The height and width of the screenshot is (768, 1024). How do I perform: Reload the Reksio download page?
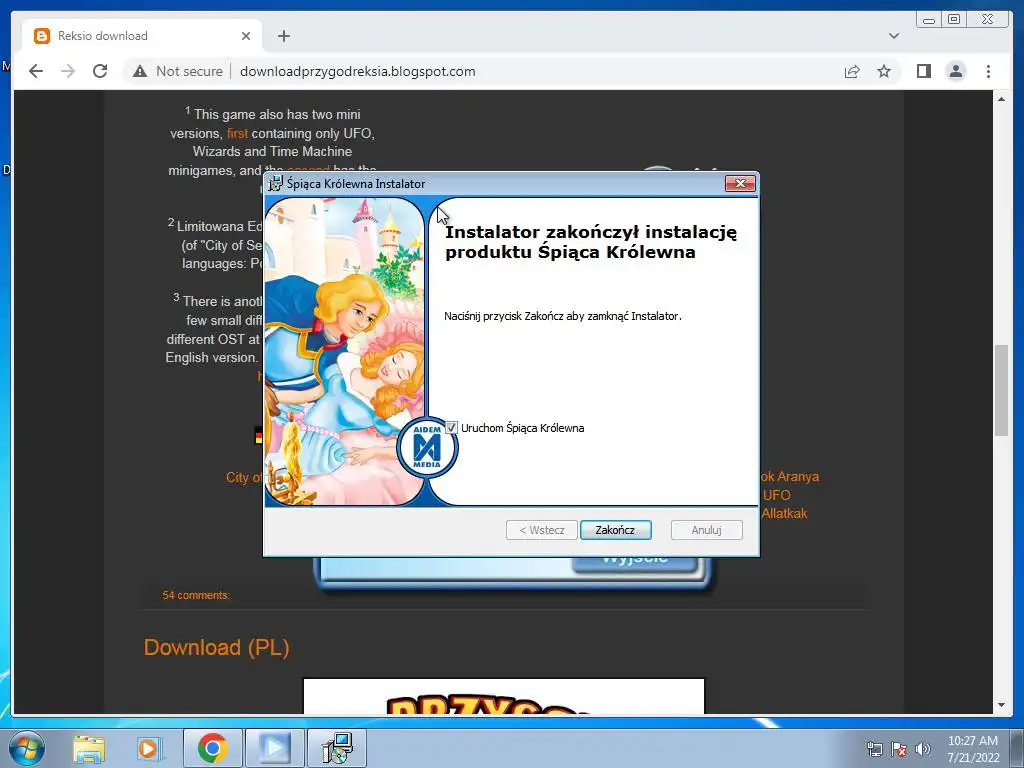click(100, 71)
